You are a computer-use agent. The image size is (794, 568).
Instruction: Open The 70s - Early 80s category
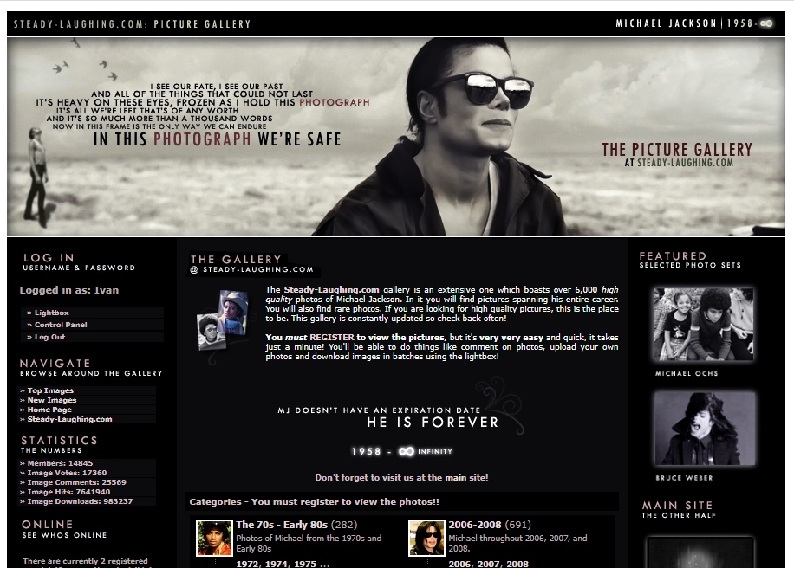tap(282, 524)
